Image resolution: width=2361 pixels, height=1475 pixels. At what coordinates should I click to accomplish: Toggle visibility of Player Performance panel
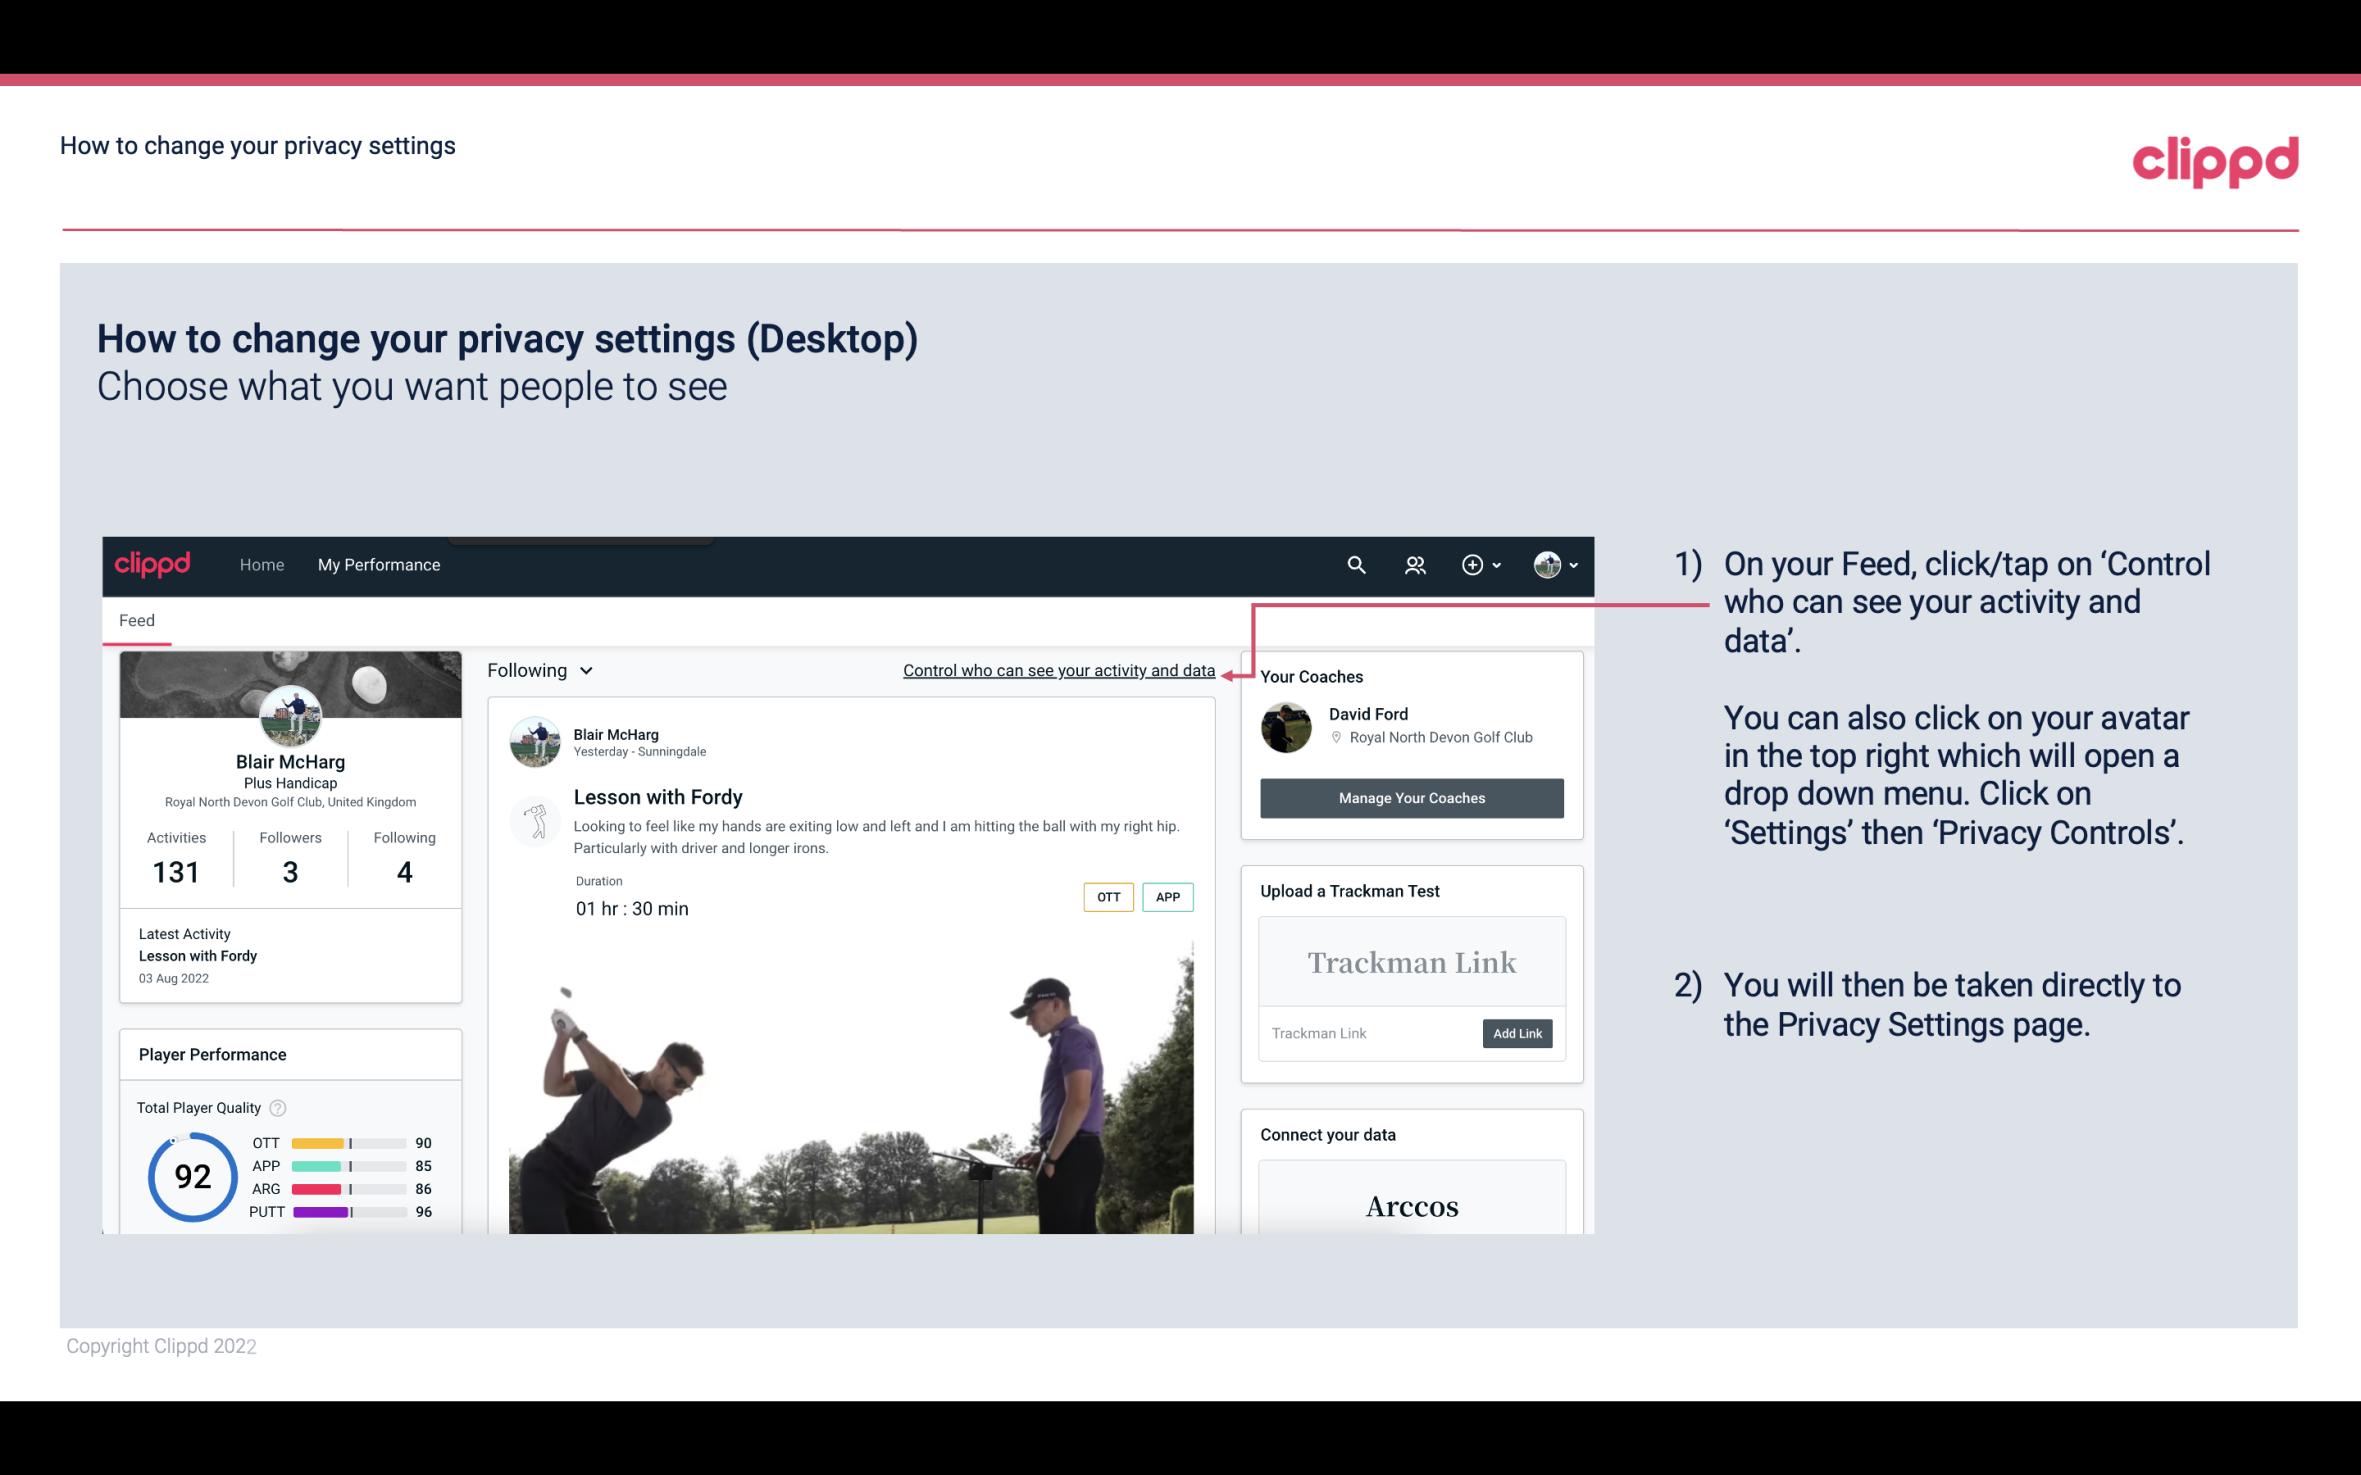(212, 1054)
